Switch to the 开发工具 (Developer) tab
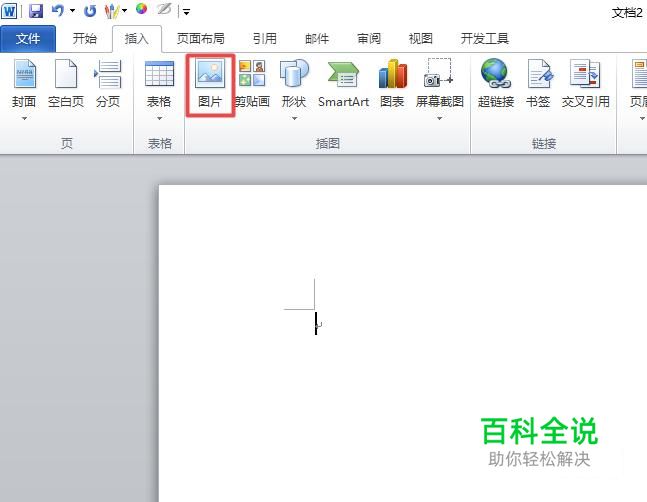 coord(484,39)
